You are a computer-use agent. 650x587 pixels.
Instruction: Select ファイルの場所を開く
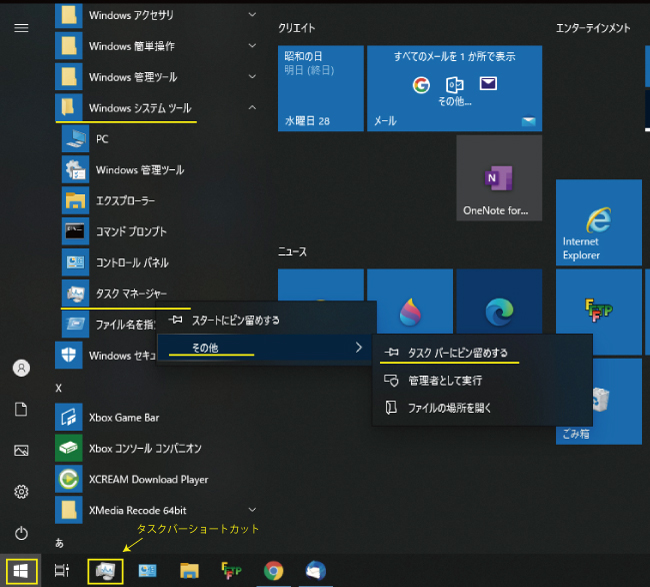point(482,408)
